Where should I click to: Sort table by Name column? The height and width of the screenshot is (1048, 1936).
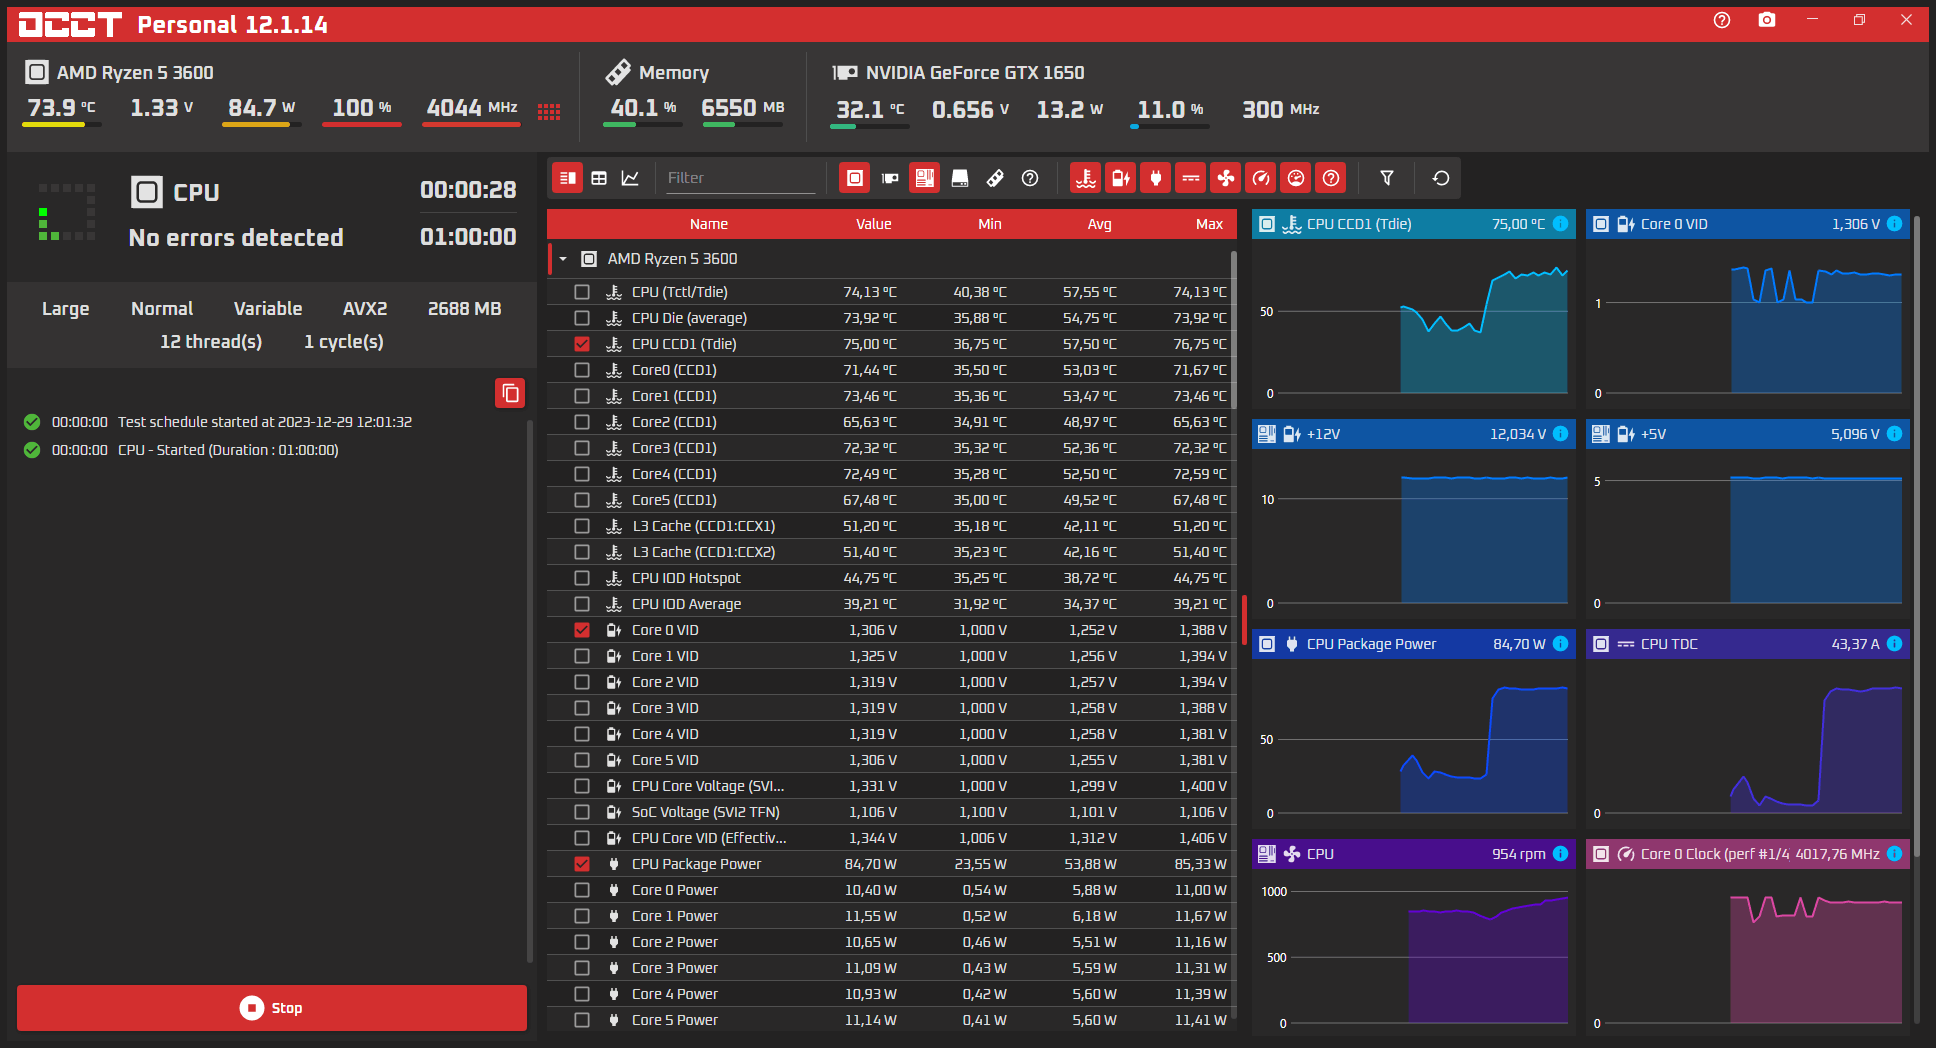coord(709,224)
